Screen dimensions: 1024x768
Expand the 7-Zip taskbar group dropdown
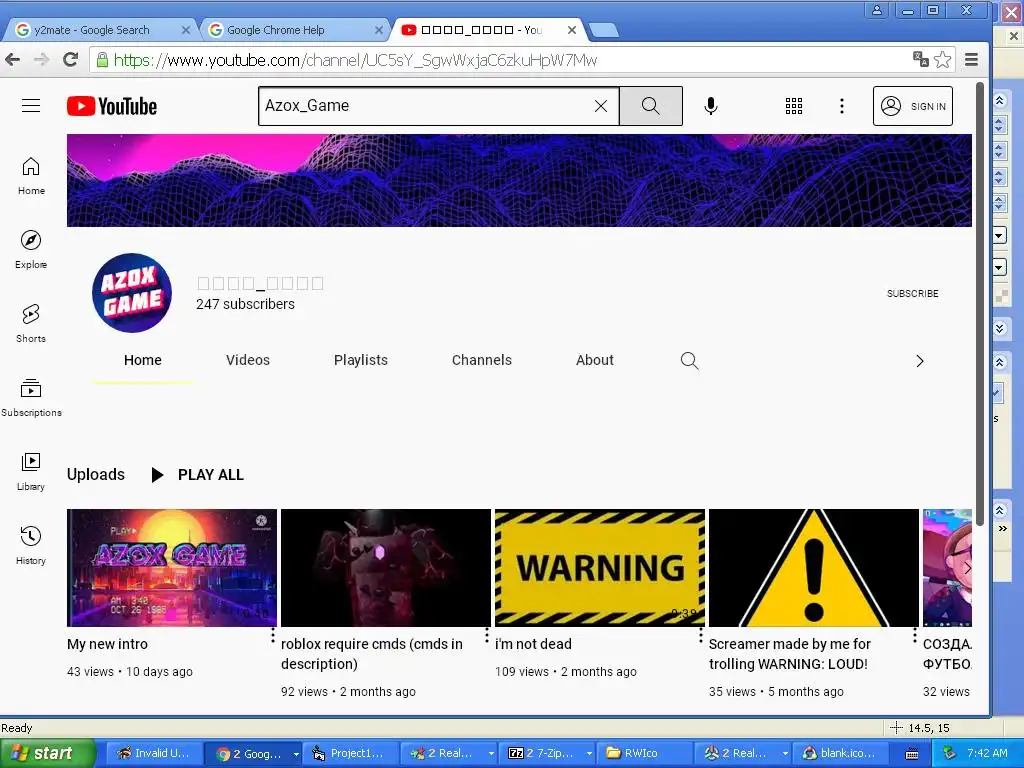pos(588,754)
